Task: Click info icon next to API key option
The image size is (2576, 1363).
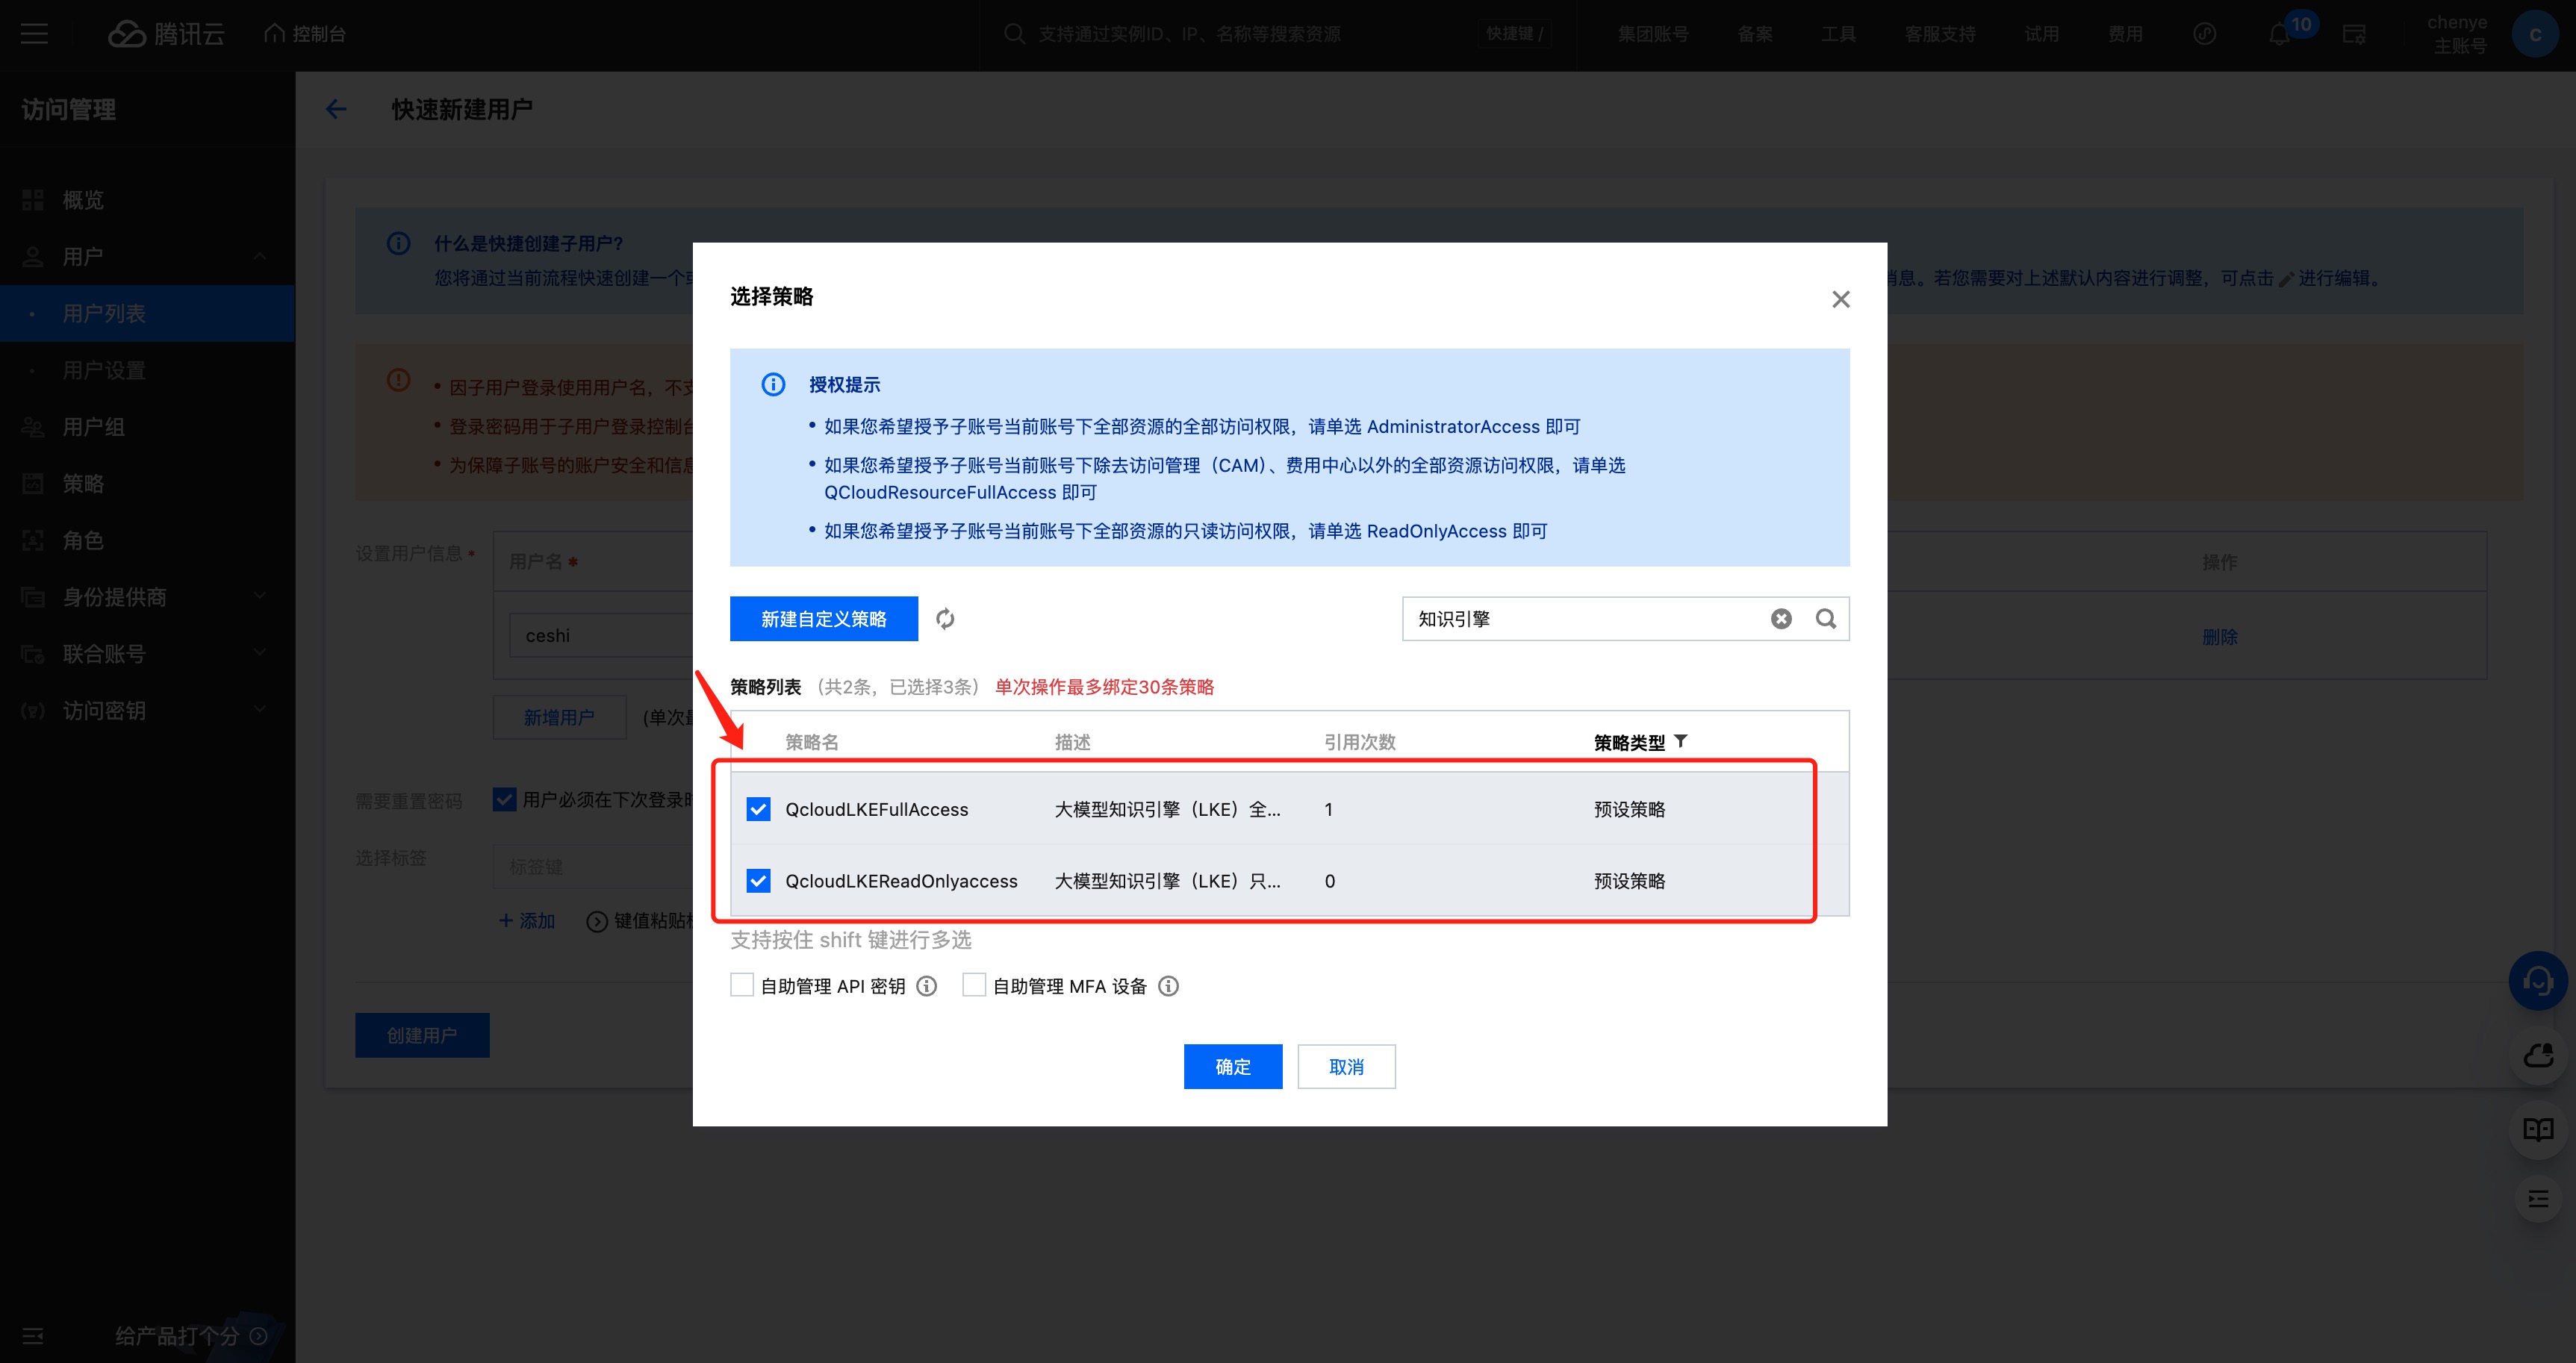Action: (927, 986)
